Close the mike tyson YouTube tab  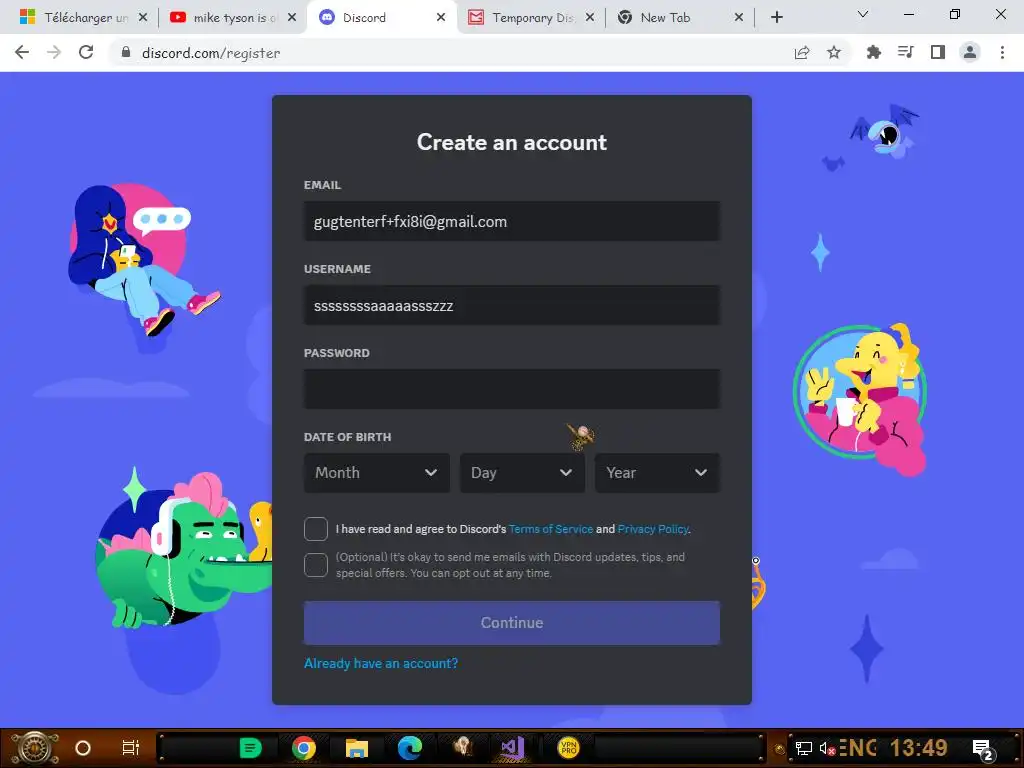[292, 18]
